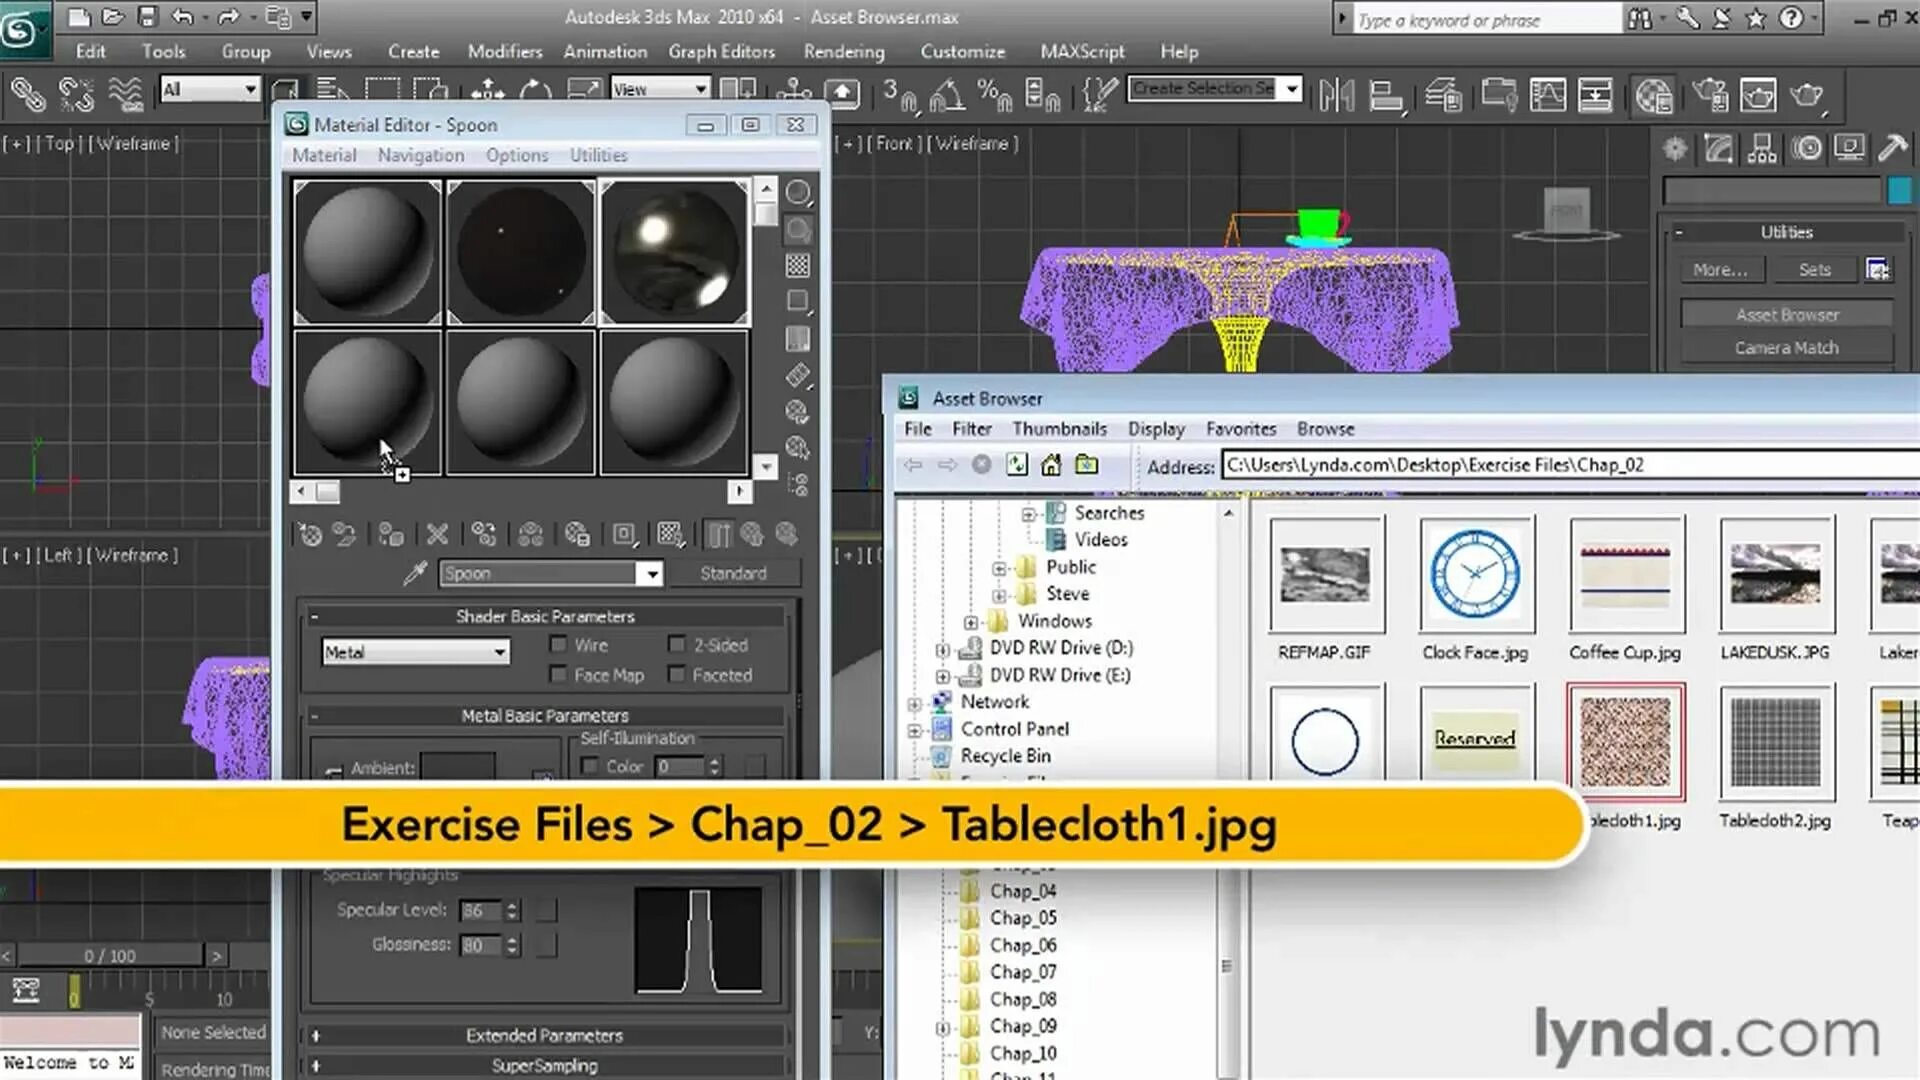This screenshot has width=1920, height=1080.
Task: Open the Motion tab icon in command panel
Action: pos(1806,148)
